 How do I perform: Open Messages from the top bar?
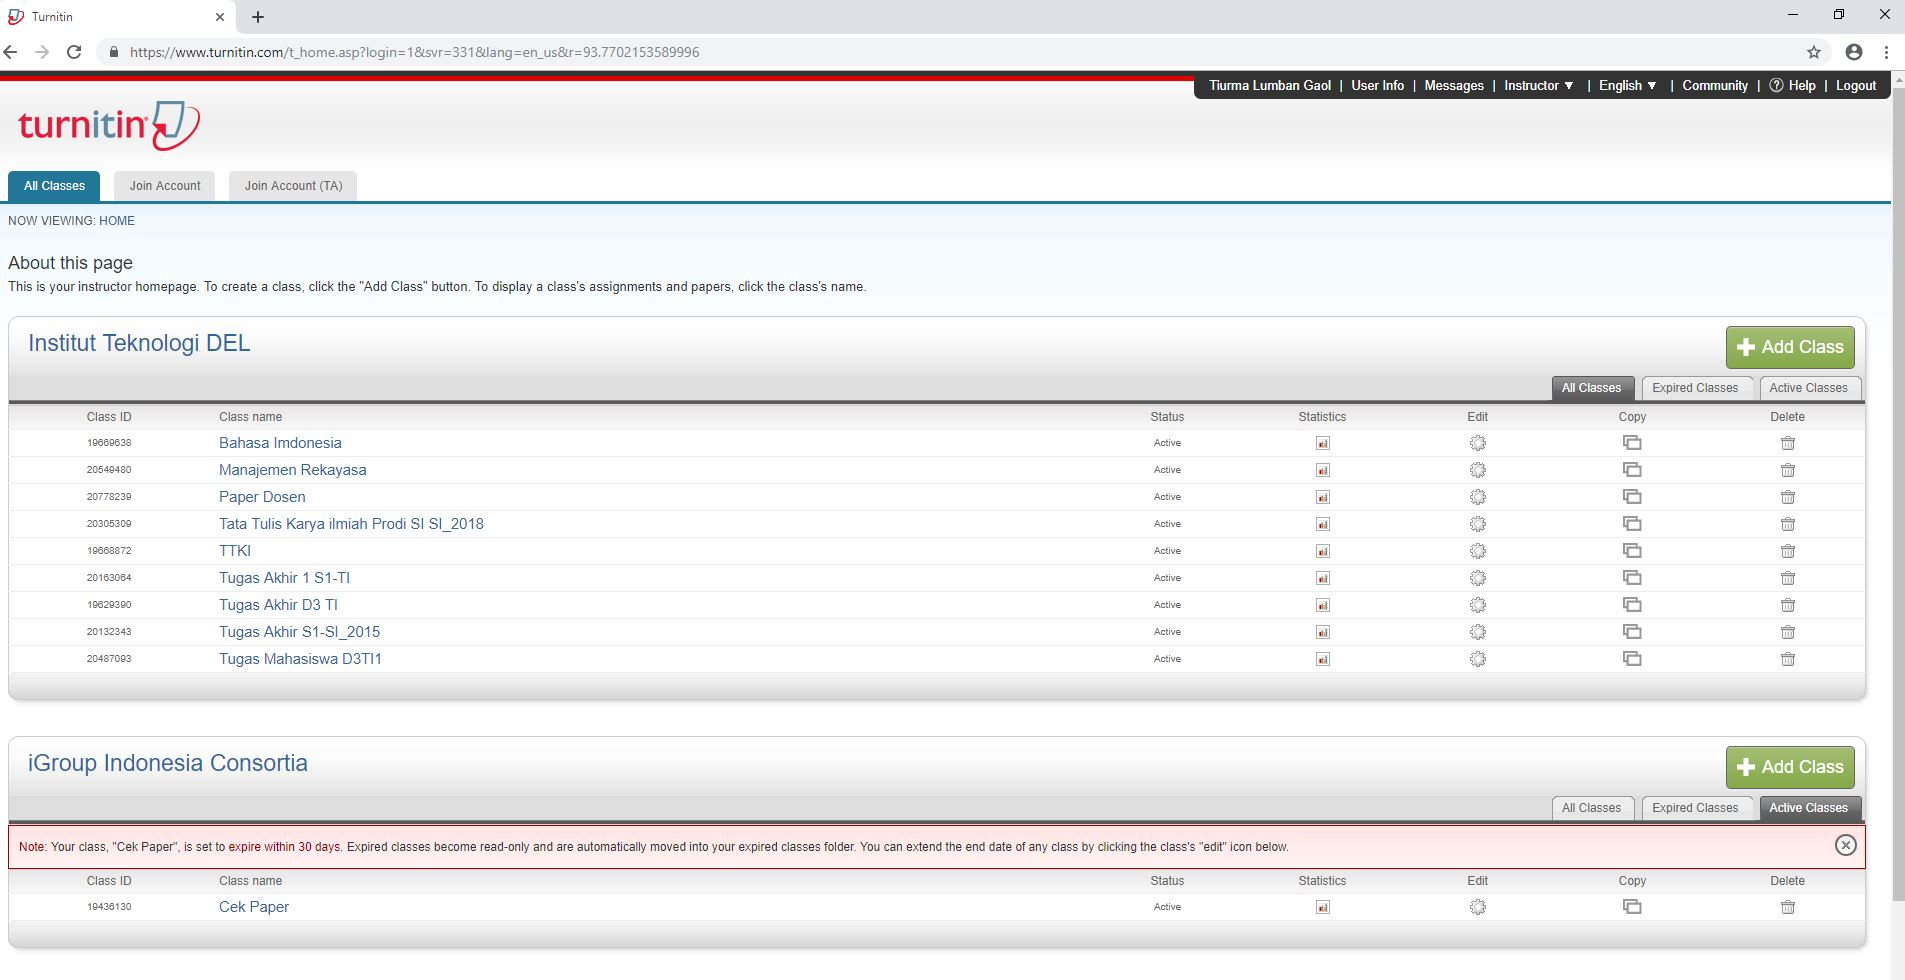tap(1453, 86)
